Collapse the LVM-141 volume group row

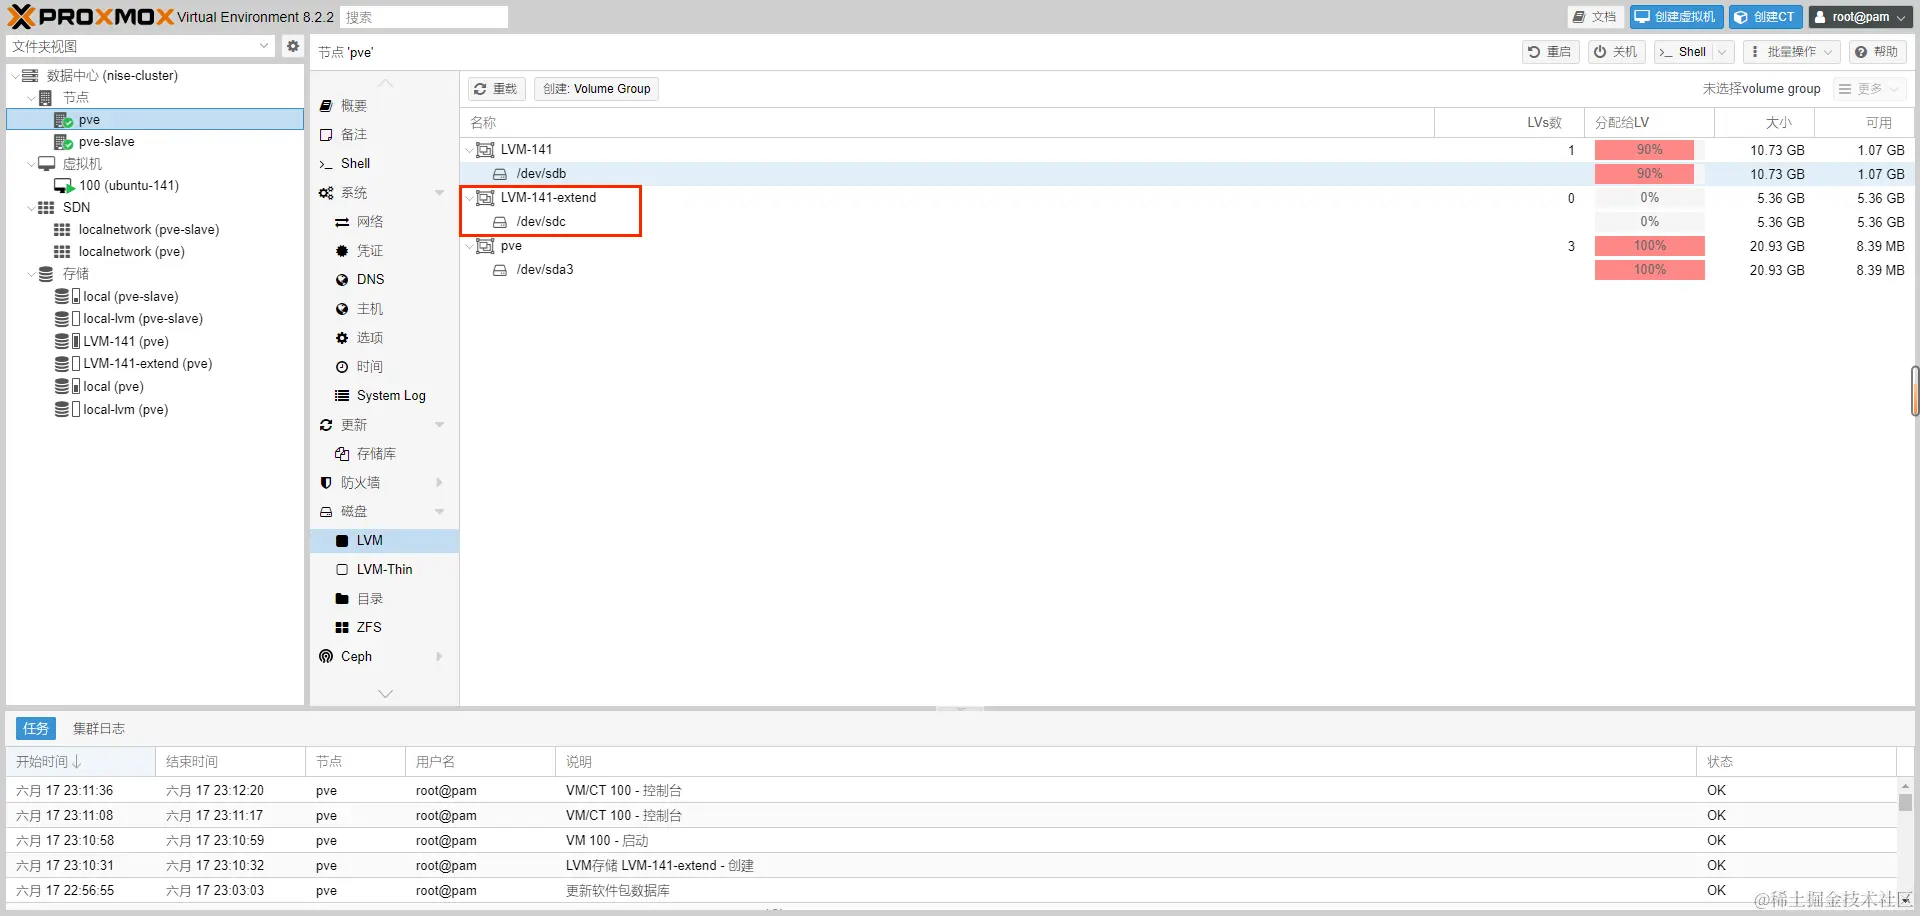[469, 150]
